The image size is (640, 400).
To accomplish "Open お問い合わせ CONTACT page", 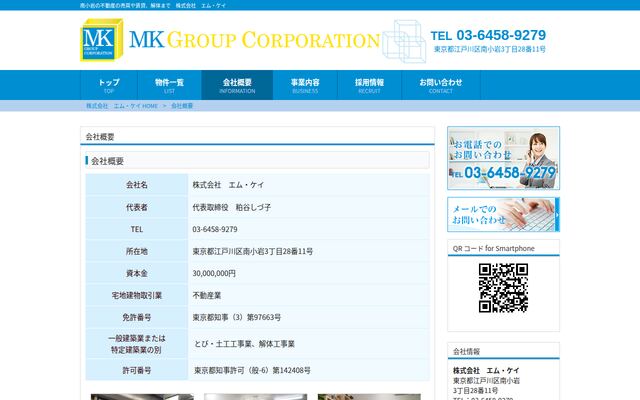I will click(x=441, y=85).
